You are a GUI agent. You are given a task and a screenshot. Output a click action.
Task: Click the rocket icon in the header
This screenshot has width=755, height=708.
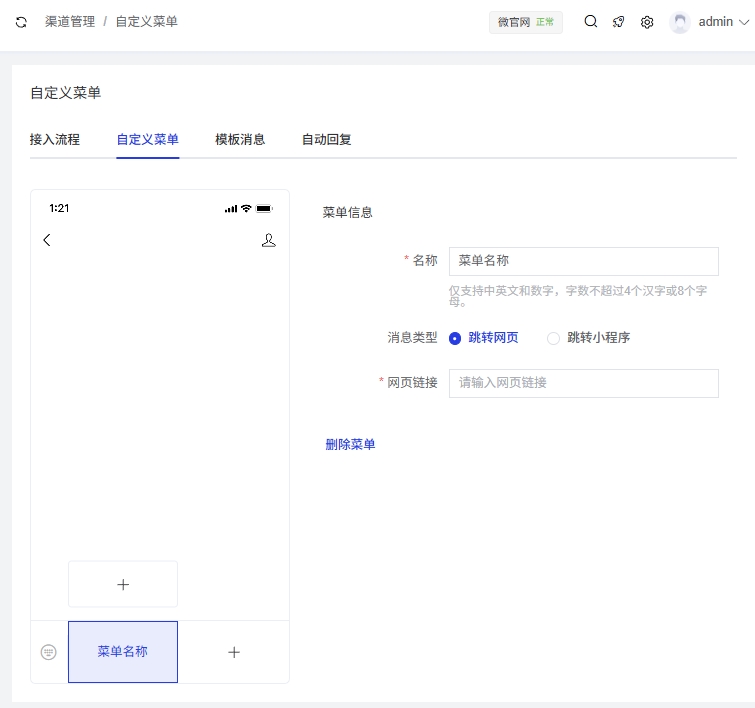[619, 22]
